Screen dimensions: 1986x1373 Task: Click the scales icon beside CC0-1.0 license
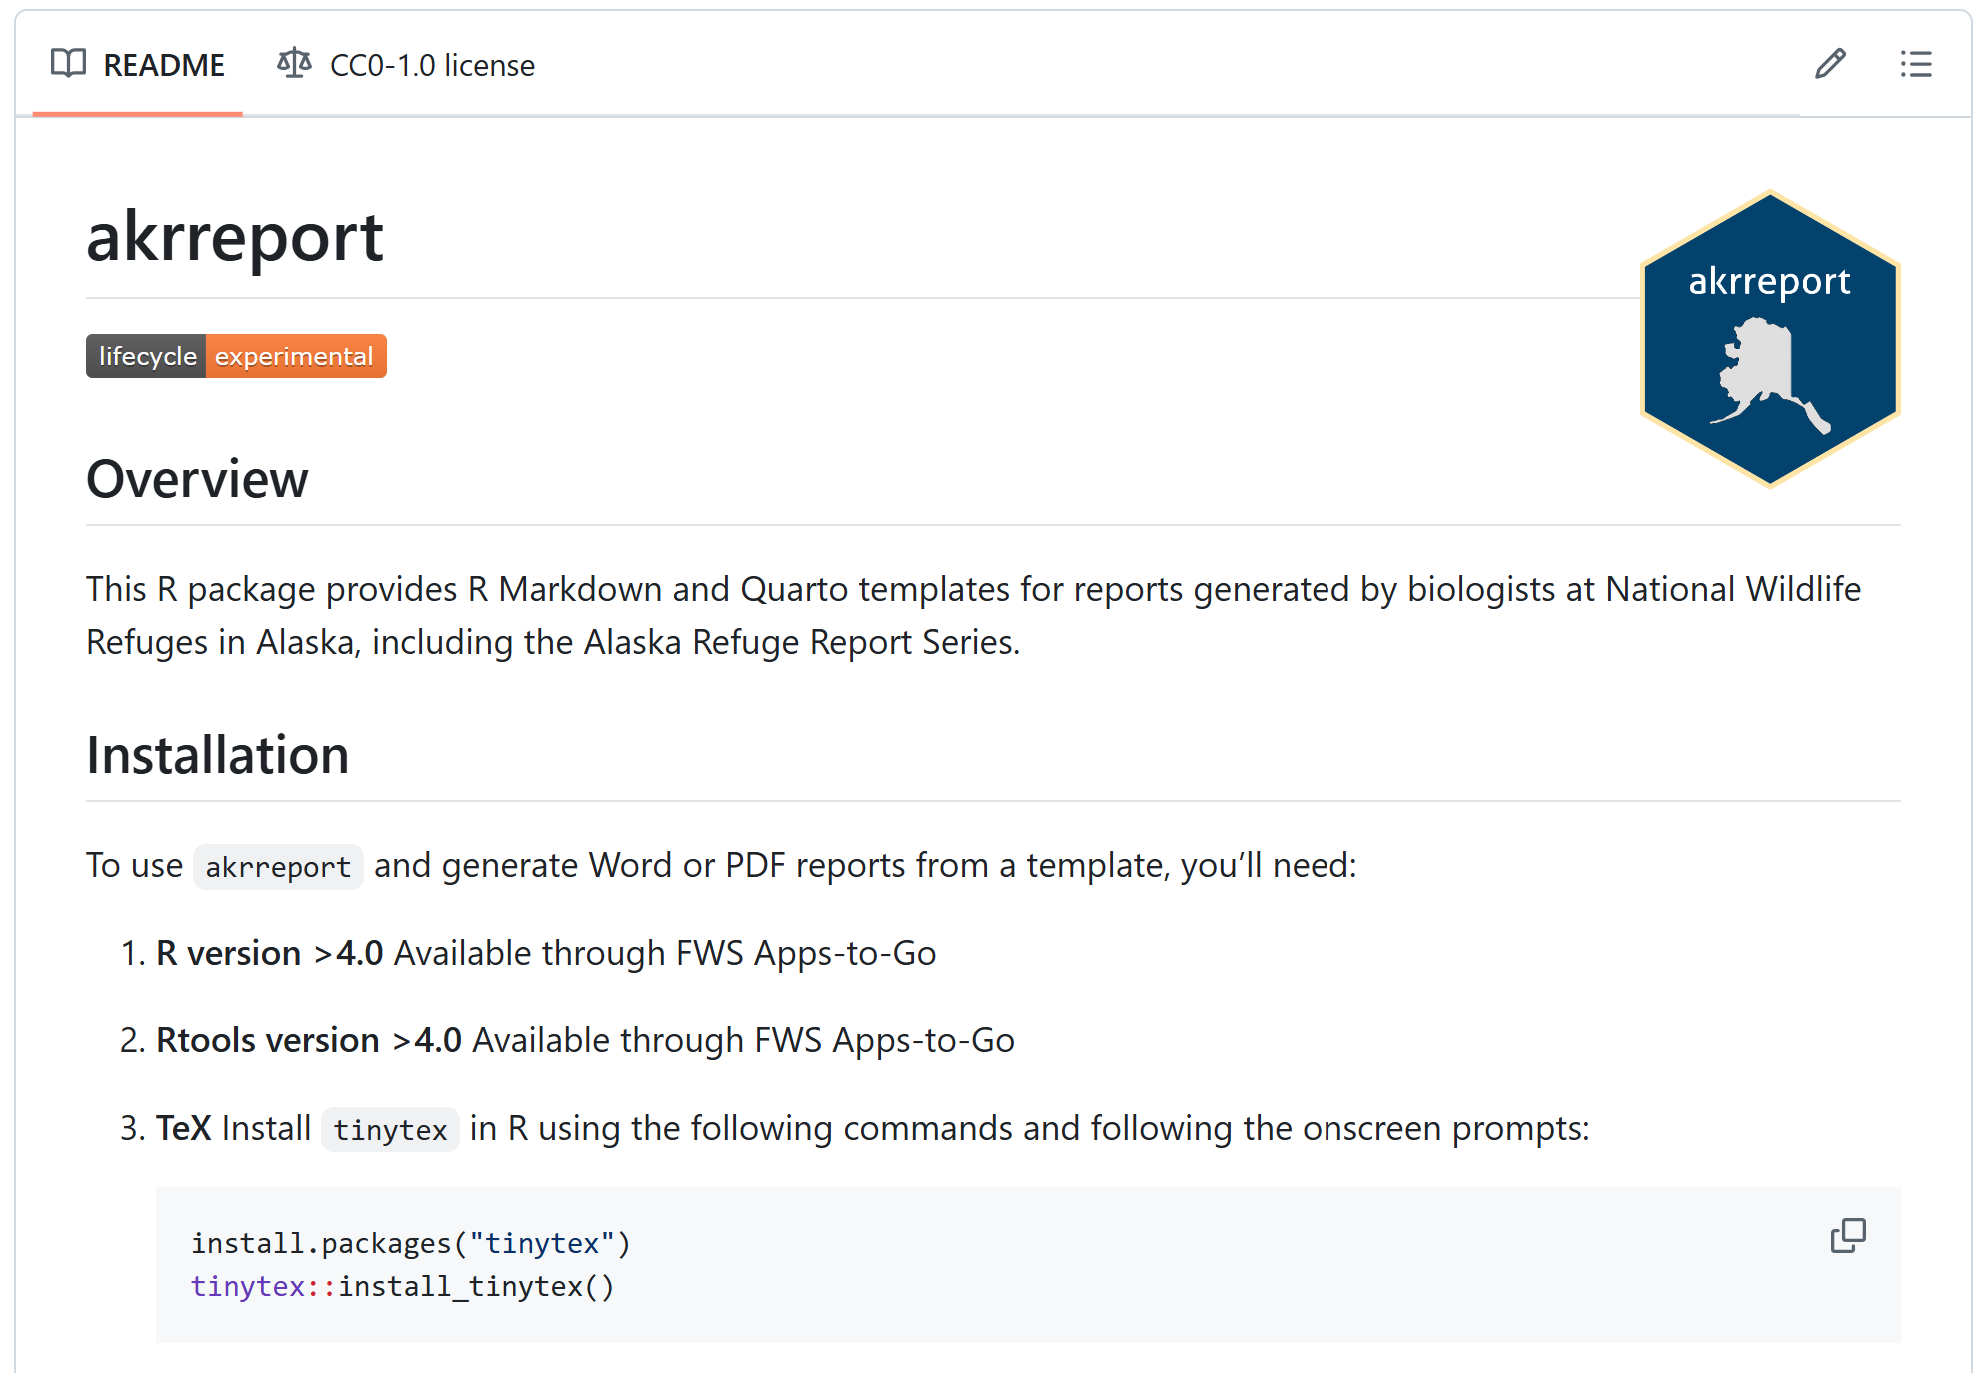[293, 64]
